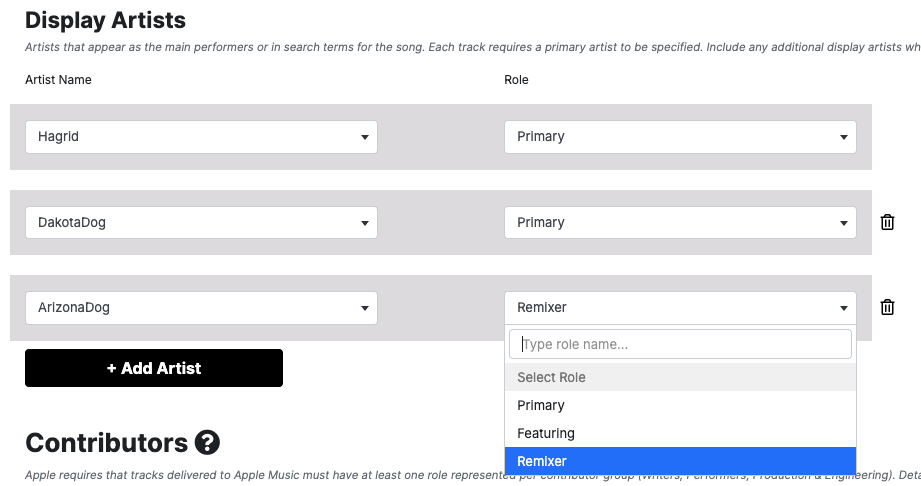Open the Contributors help question mark

pos(207,443)
